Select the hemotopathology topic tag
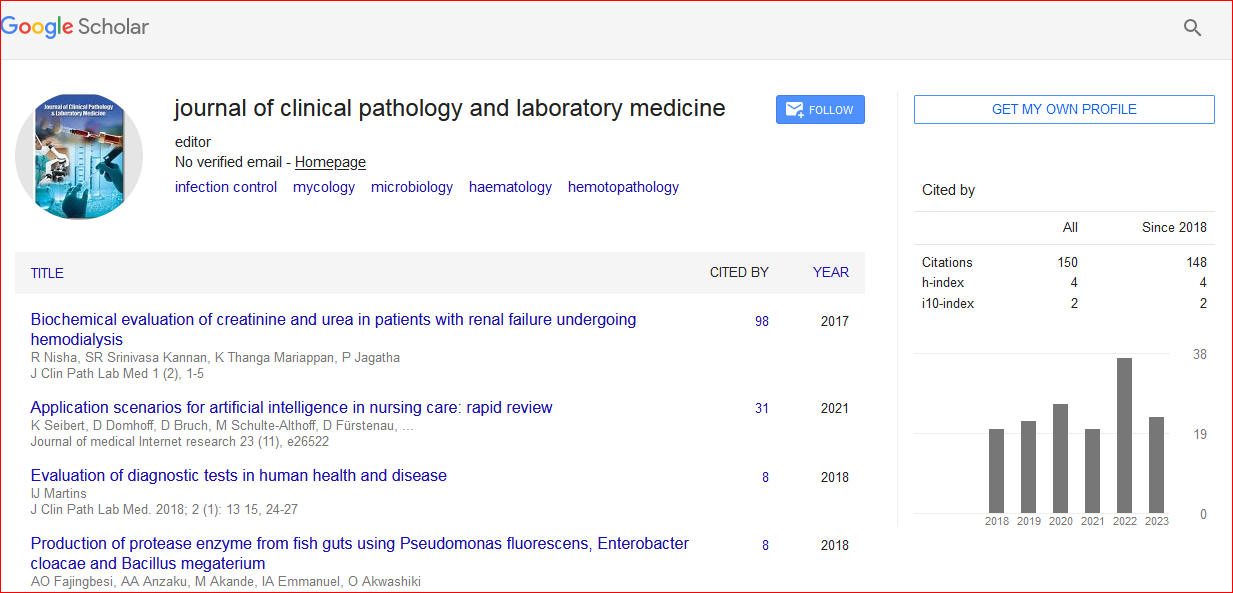 (623, 187)
